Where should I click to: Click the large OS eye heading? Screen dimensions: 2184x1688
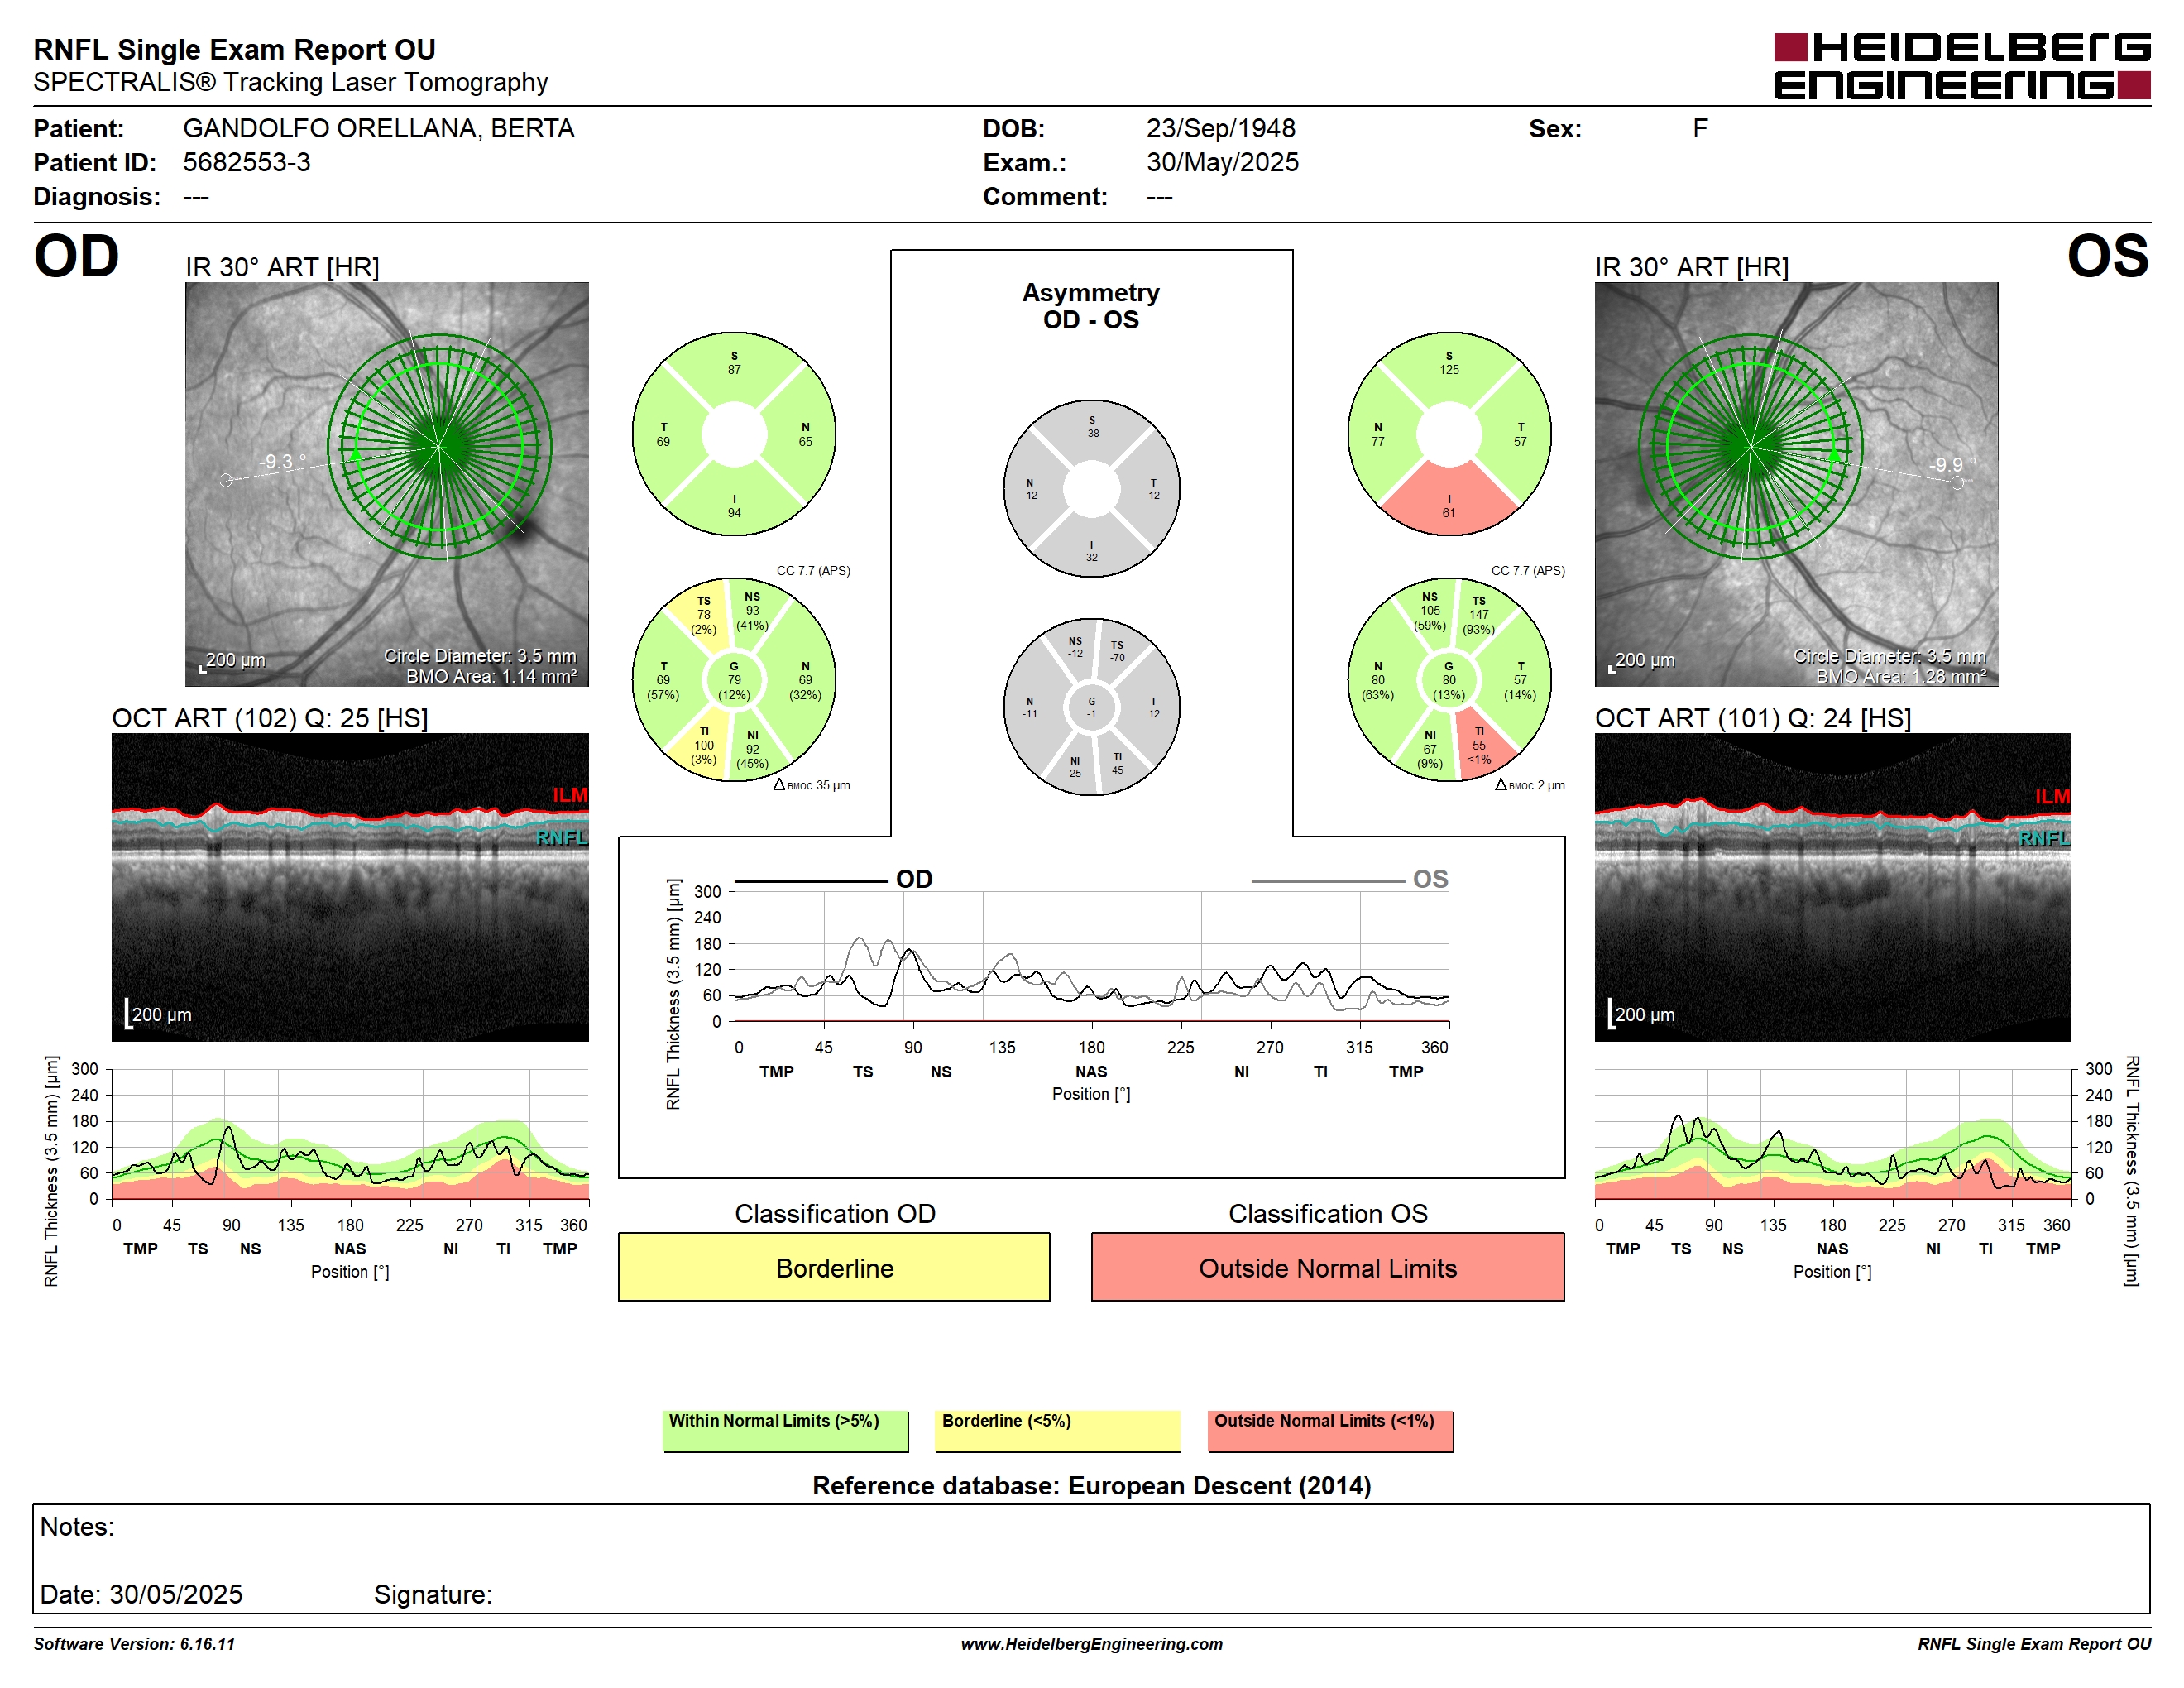(x=2108, y=257)
